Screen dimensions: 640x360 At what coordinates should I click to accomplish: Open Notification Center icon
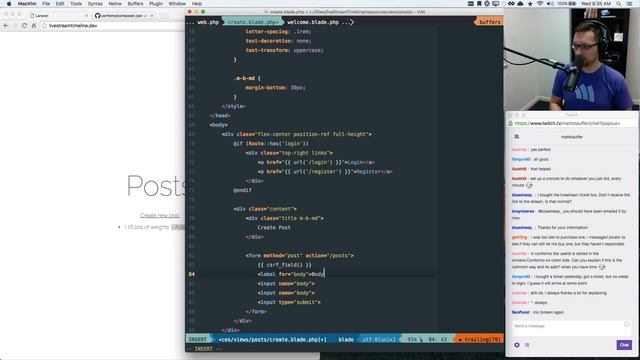click(630, 4)
